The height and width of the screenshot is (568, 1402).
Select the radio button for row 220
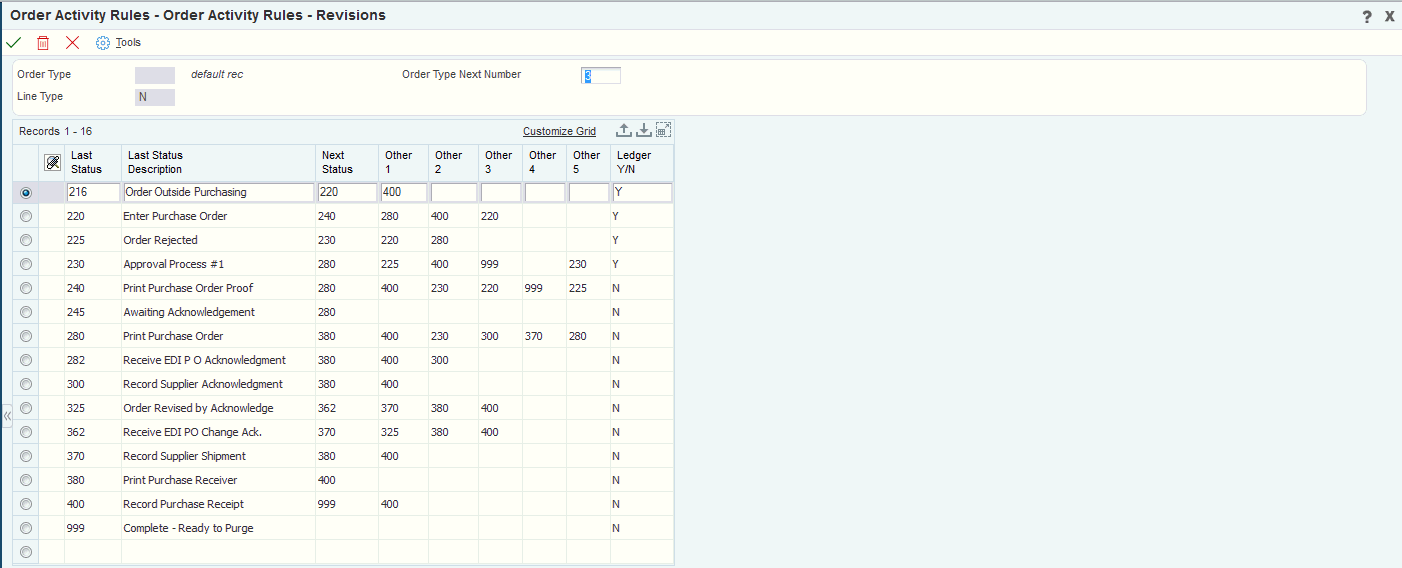(x=26, y=216)
